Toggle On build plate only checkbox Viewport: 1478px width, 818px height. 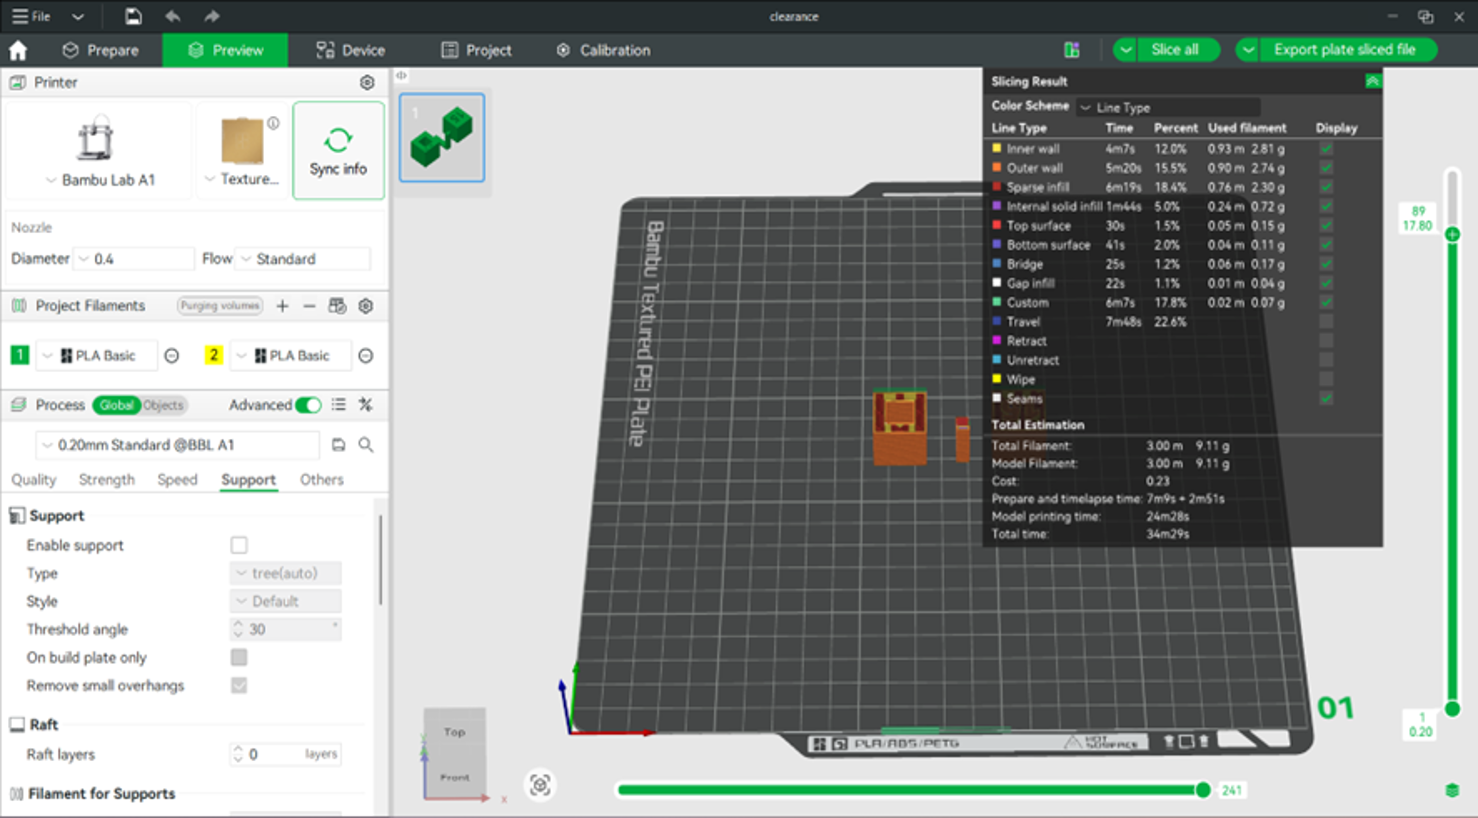tap(239, 657)
